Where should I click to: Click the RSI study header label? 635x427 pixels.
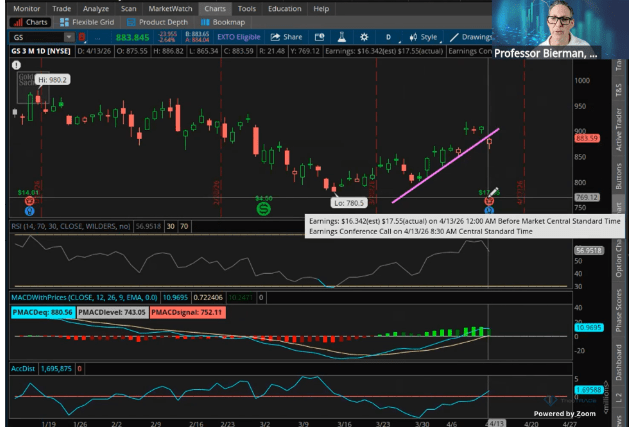click(x=71, y=226)
